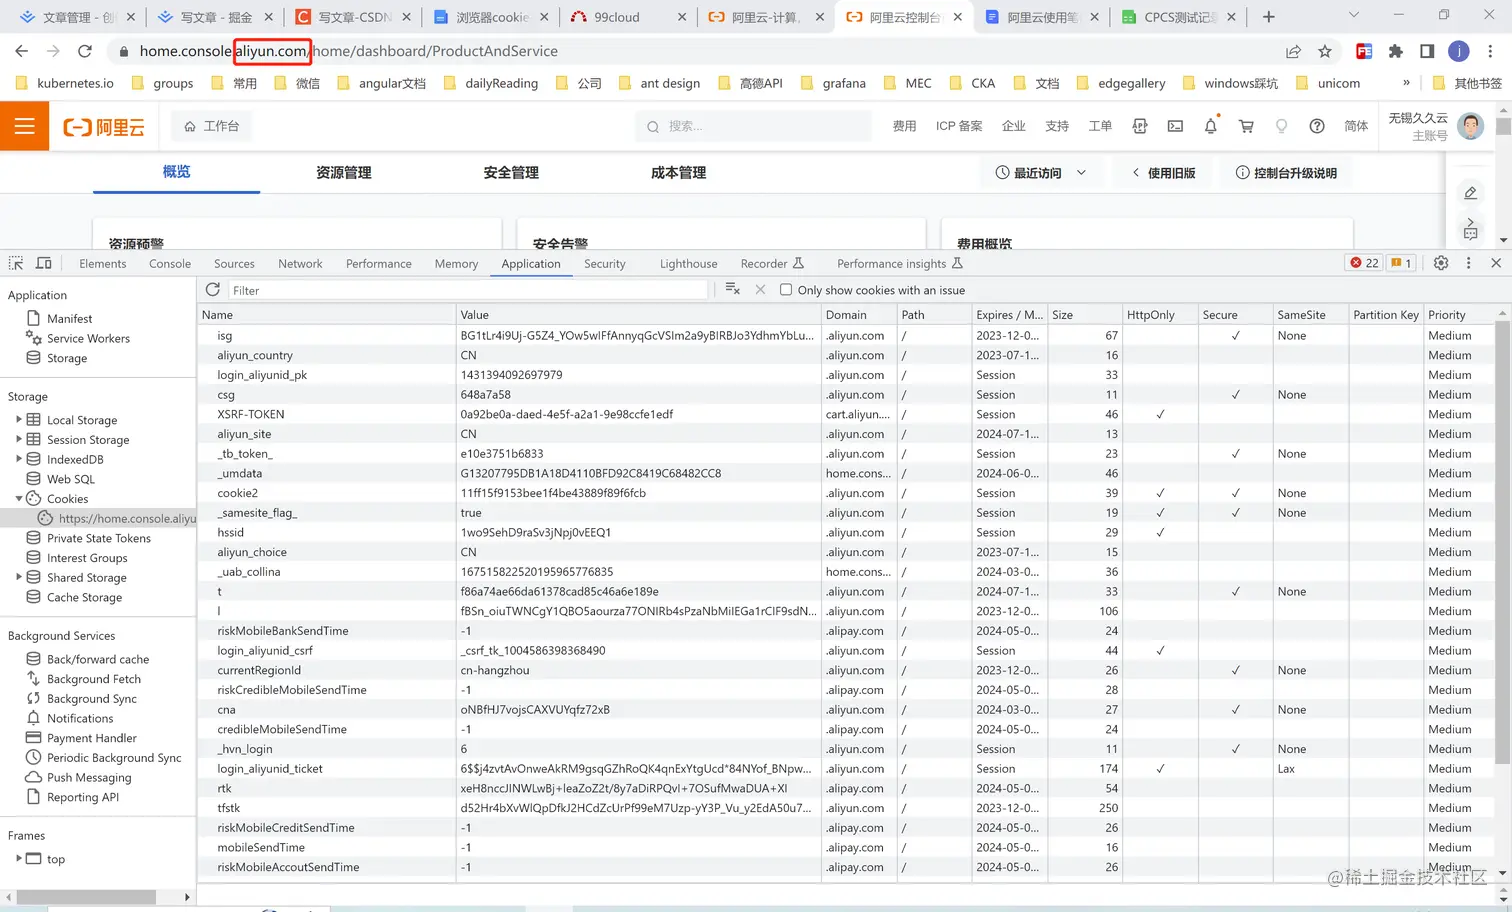Select the Cache Storage item
Image resolution: width=1512 pixels, height=912 pixels.
tap(84, 597)
